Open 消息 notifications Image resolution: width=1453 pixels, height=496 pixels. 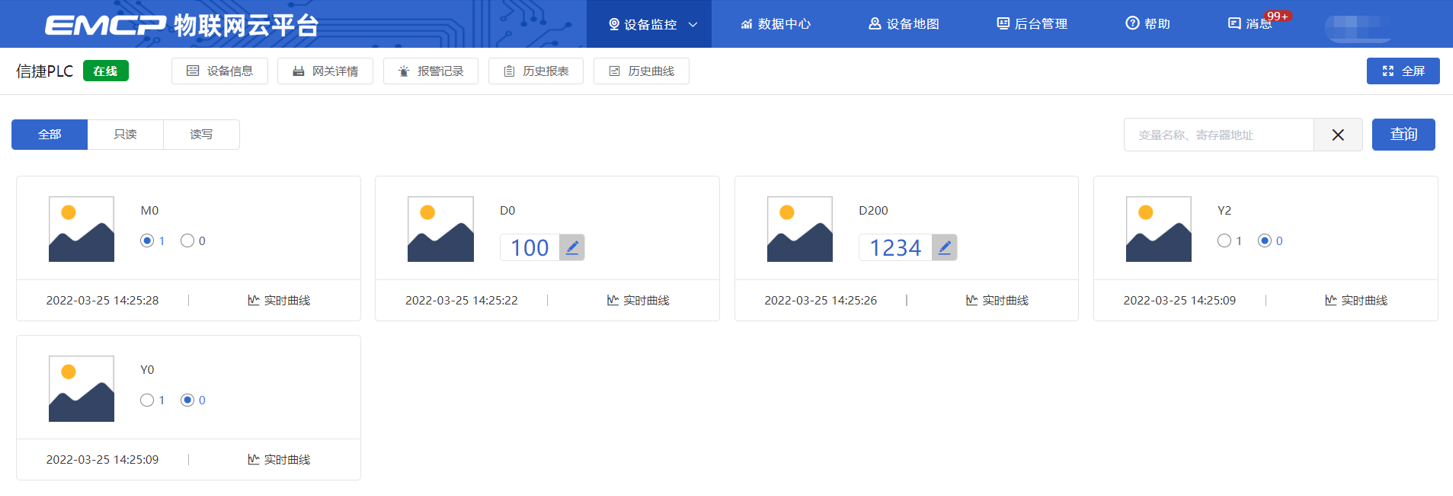1250,24
